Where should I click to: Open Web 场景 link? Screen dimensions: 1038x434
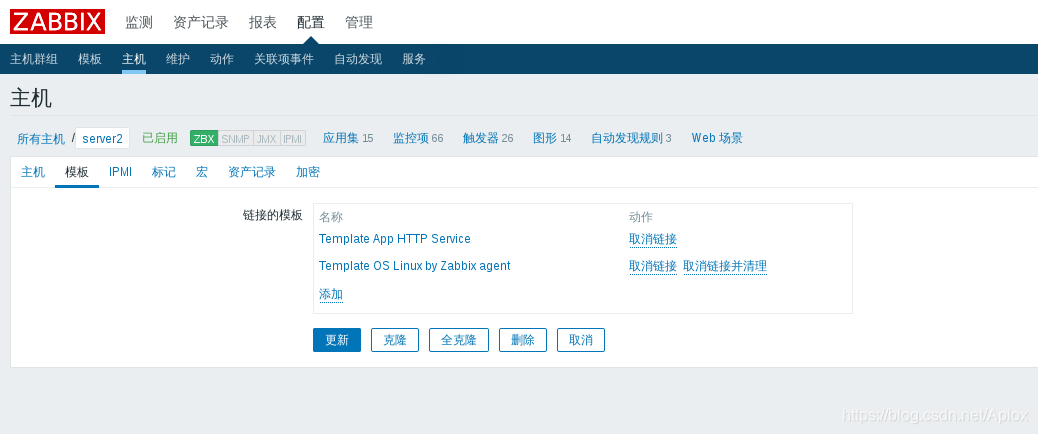pos(717,138)
